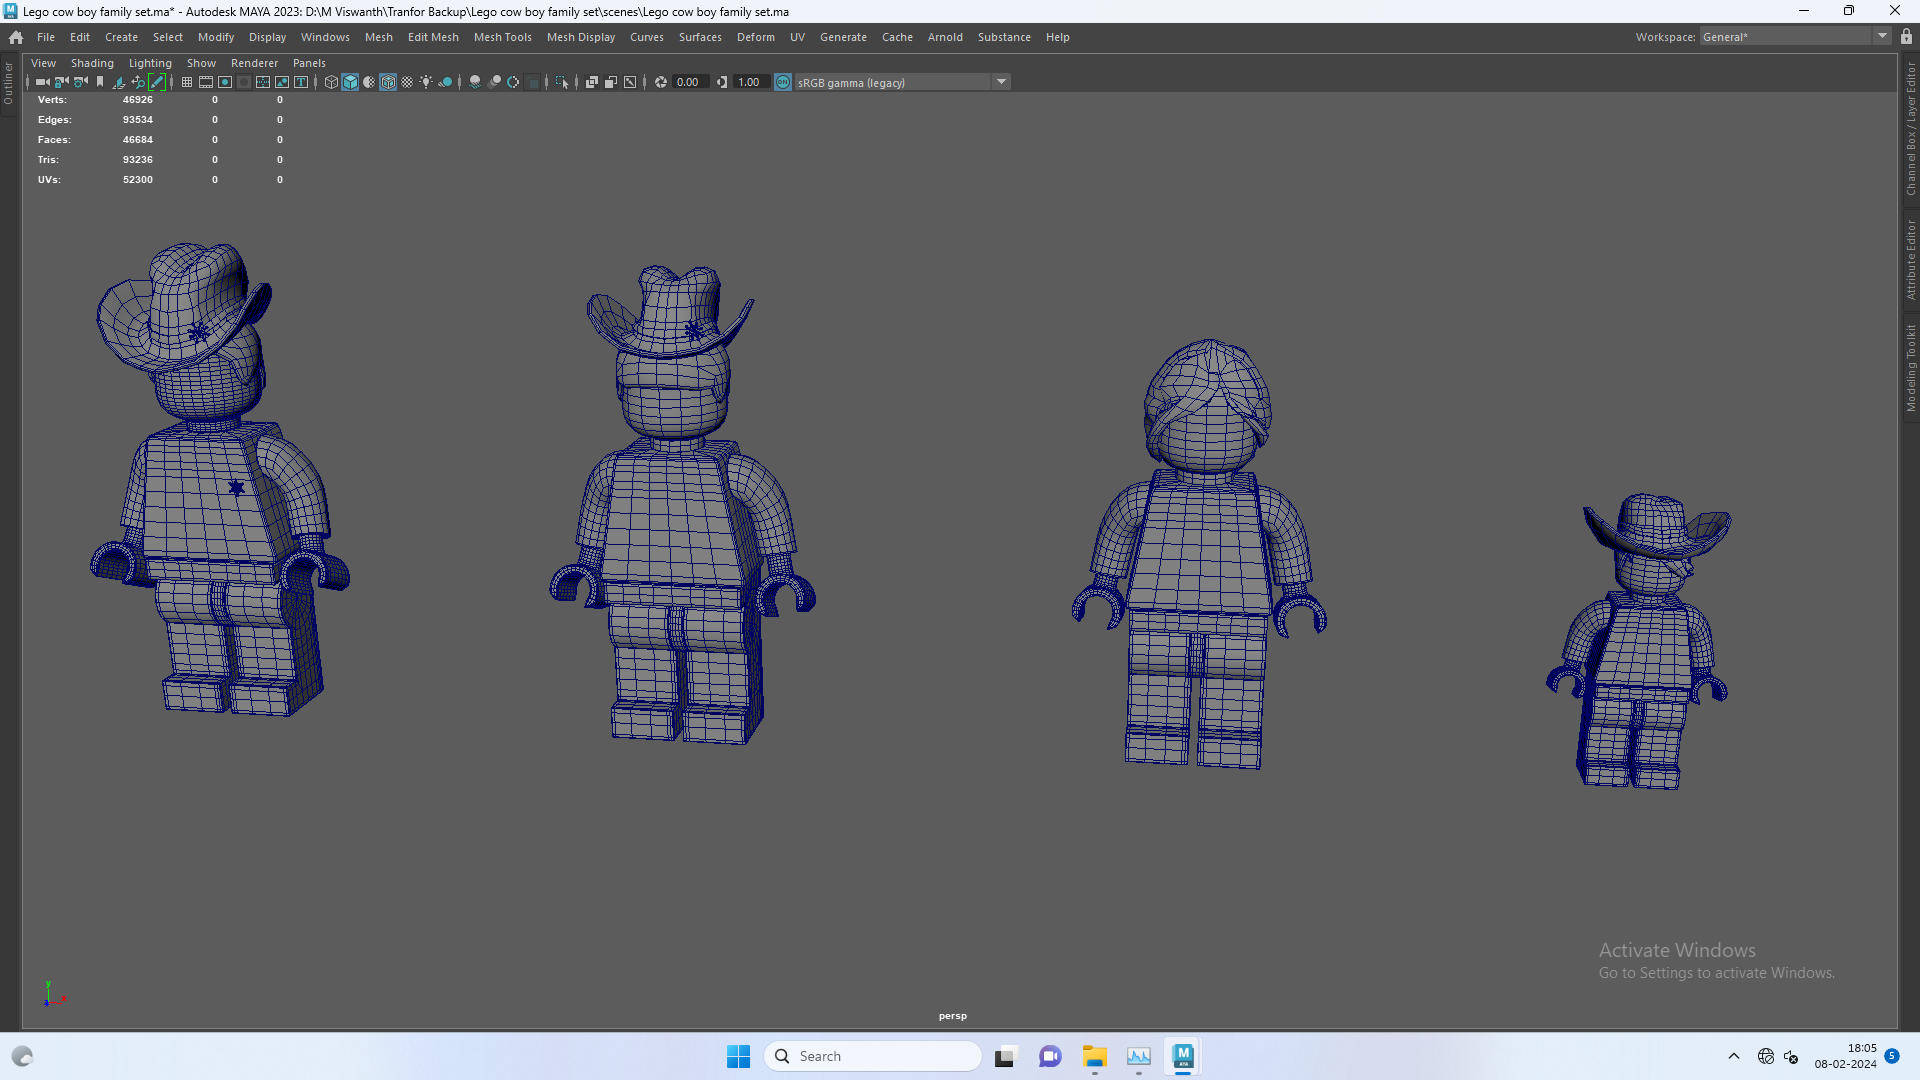Click Use All Lights bulb icon
The image size is (1920, 1080).
[x=426, y=82]
